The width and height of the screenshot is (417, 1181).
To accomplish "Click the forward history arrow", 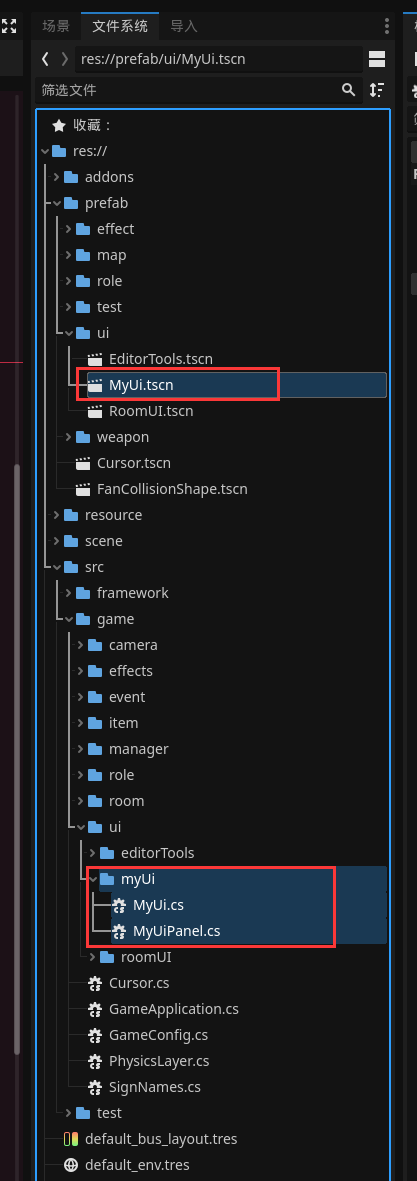I will tap(65, 59).
